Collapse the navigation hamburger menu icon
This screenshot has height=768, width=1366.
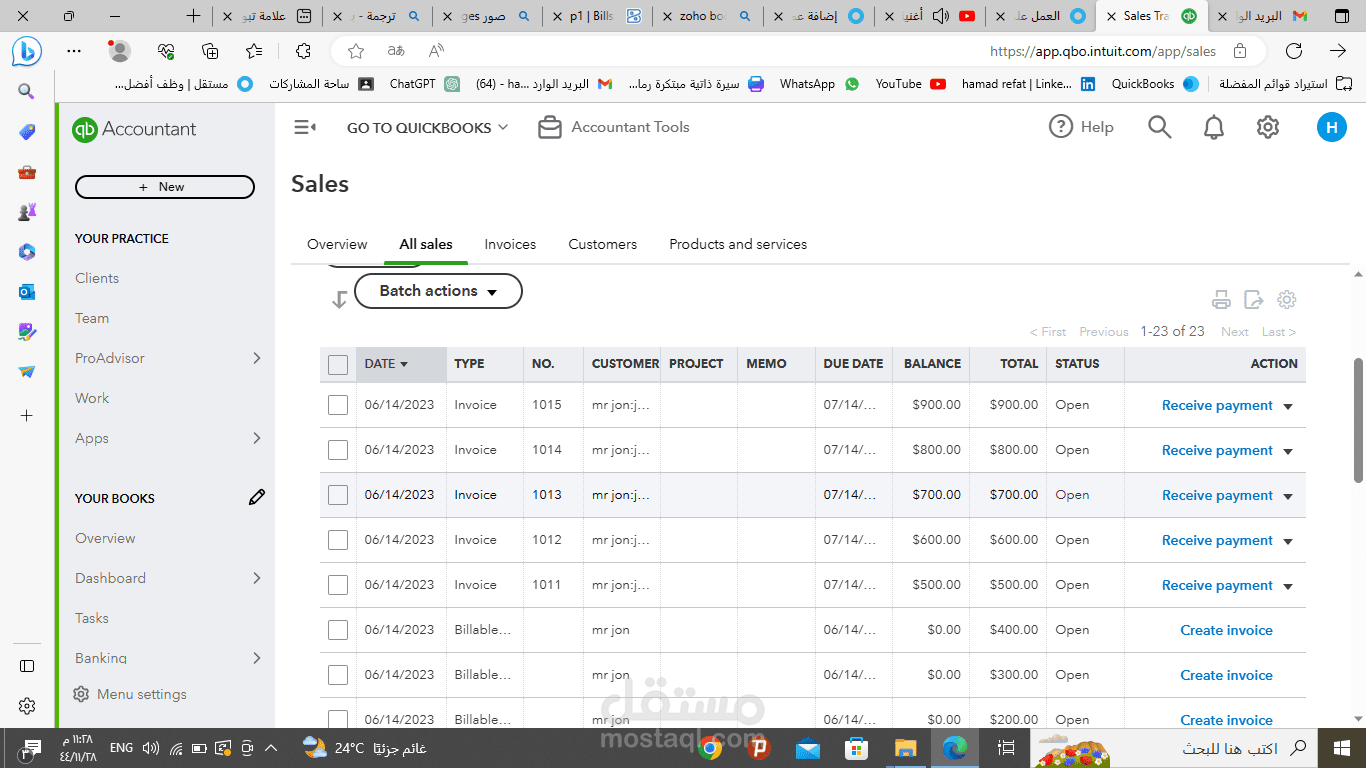tap(304, 127)
